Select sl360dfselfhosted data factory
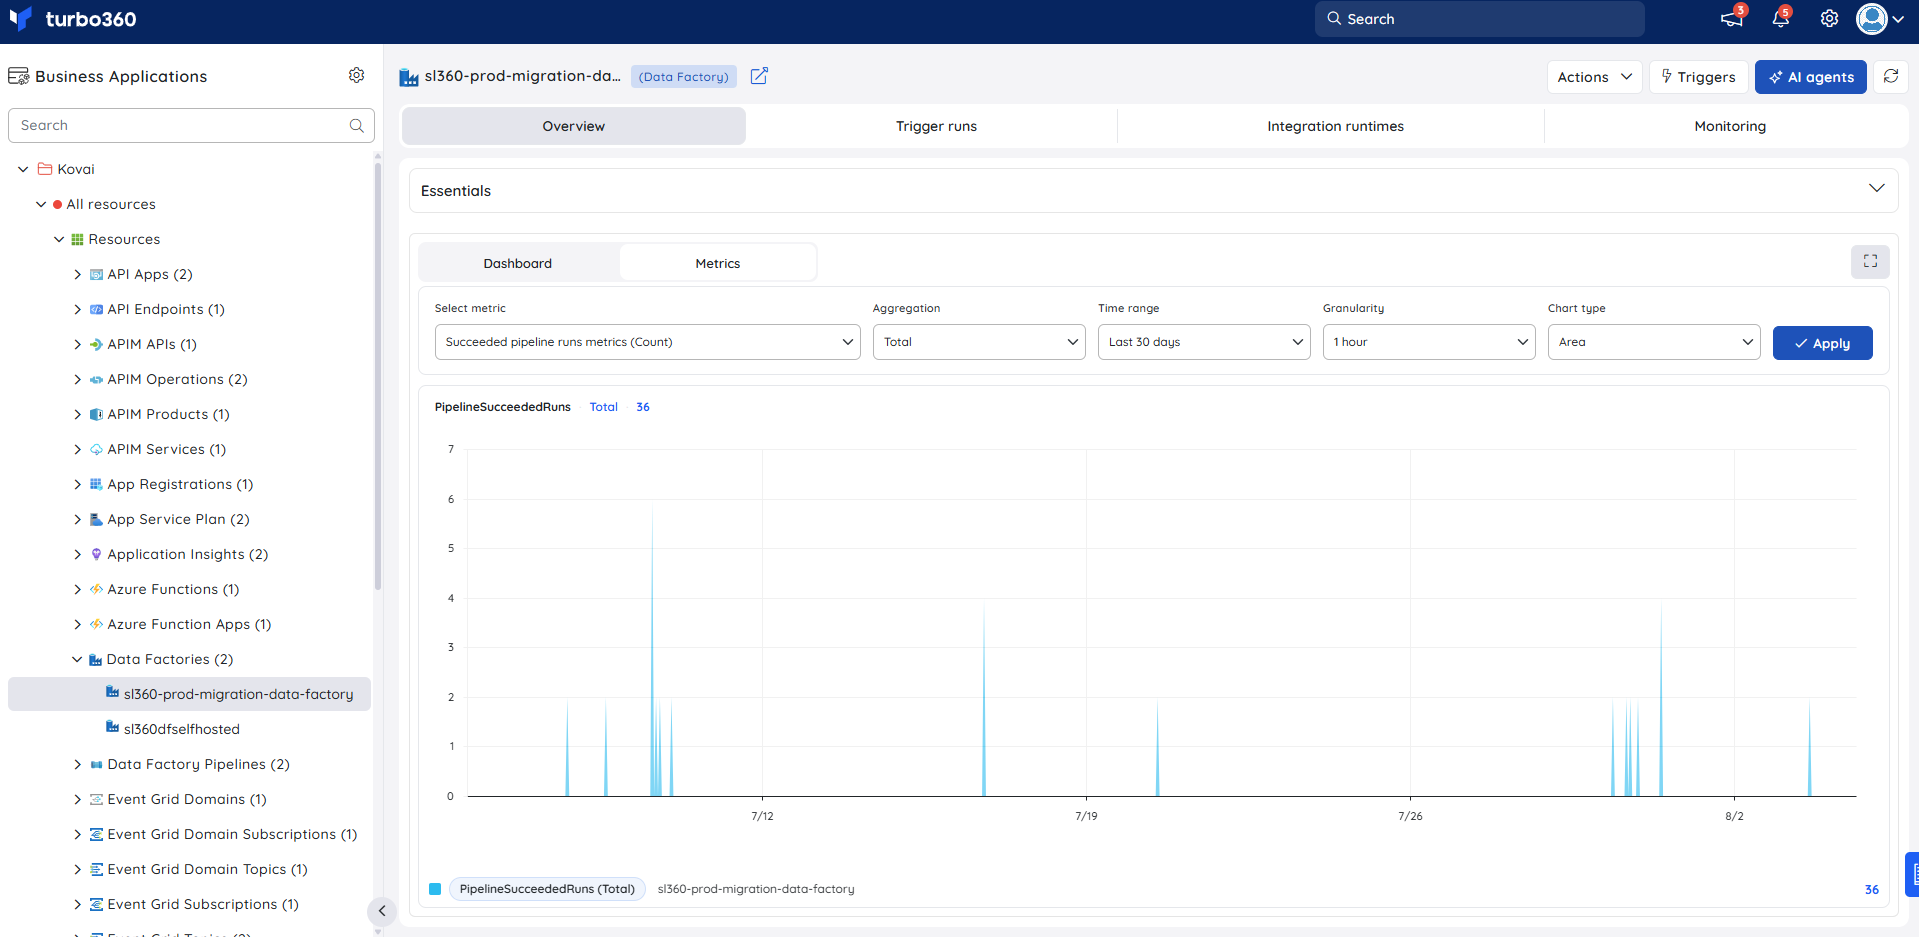 pos(182,729)
